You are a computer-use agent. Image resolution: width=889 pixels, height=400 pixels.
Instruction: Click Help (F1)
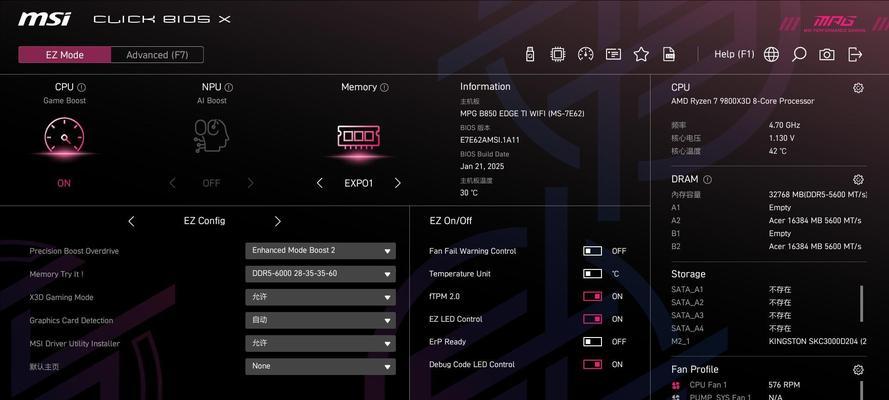pos(734,54)
